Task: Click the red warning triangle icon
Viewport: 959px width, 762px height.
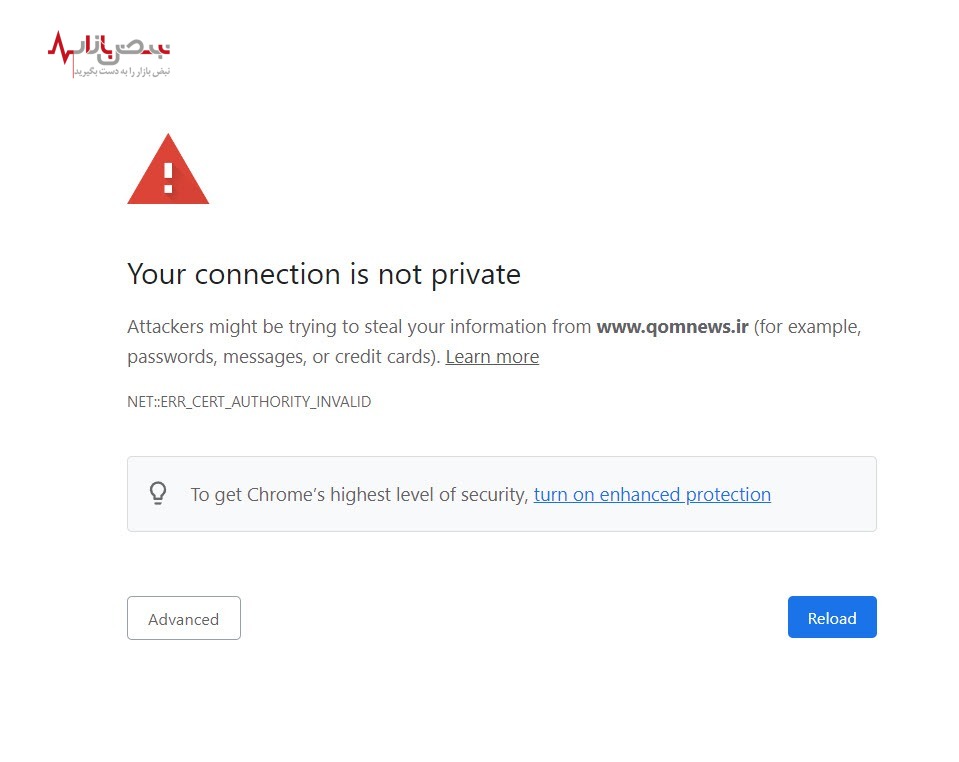Action: click(x=168, y=172)
